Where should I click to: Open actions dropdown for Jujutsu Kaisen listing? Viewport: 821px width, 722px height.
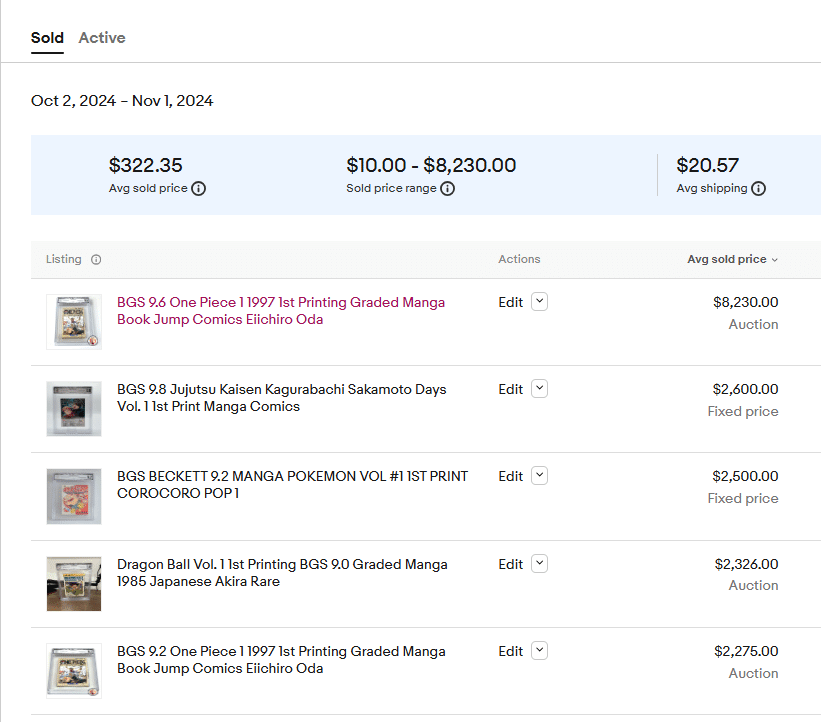click(539, 389)
